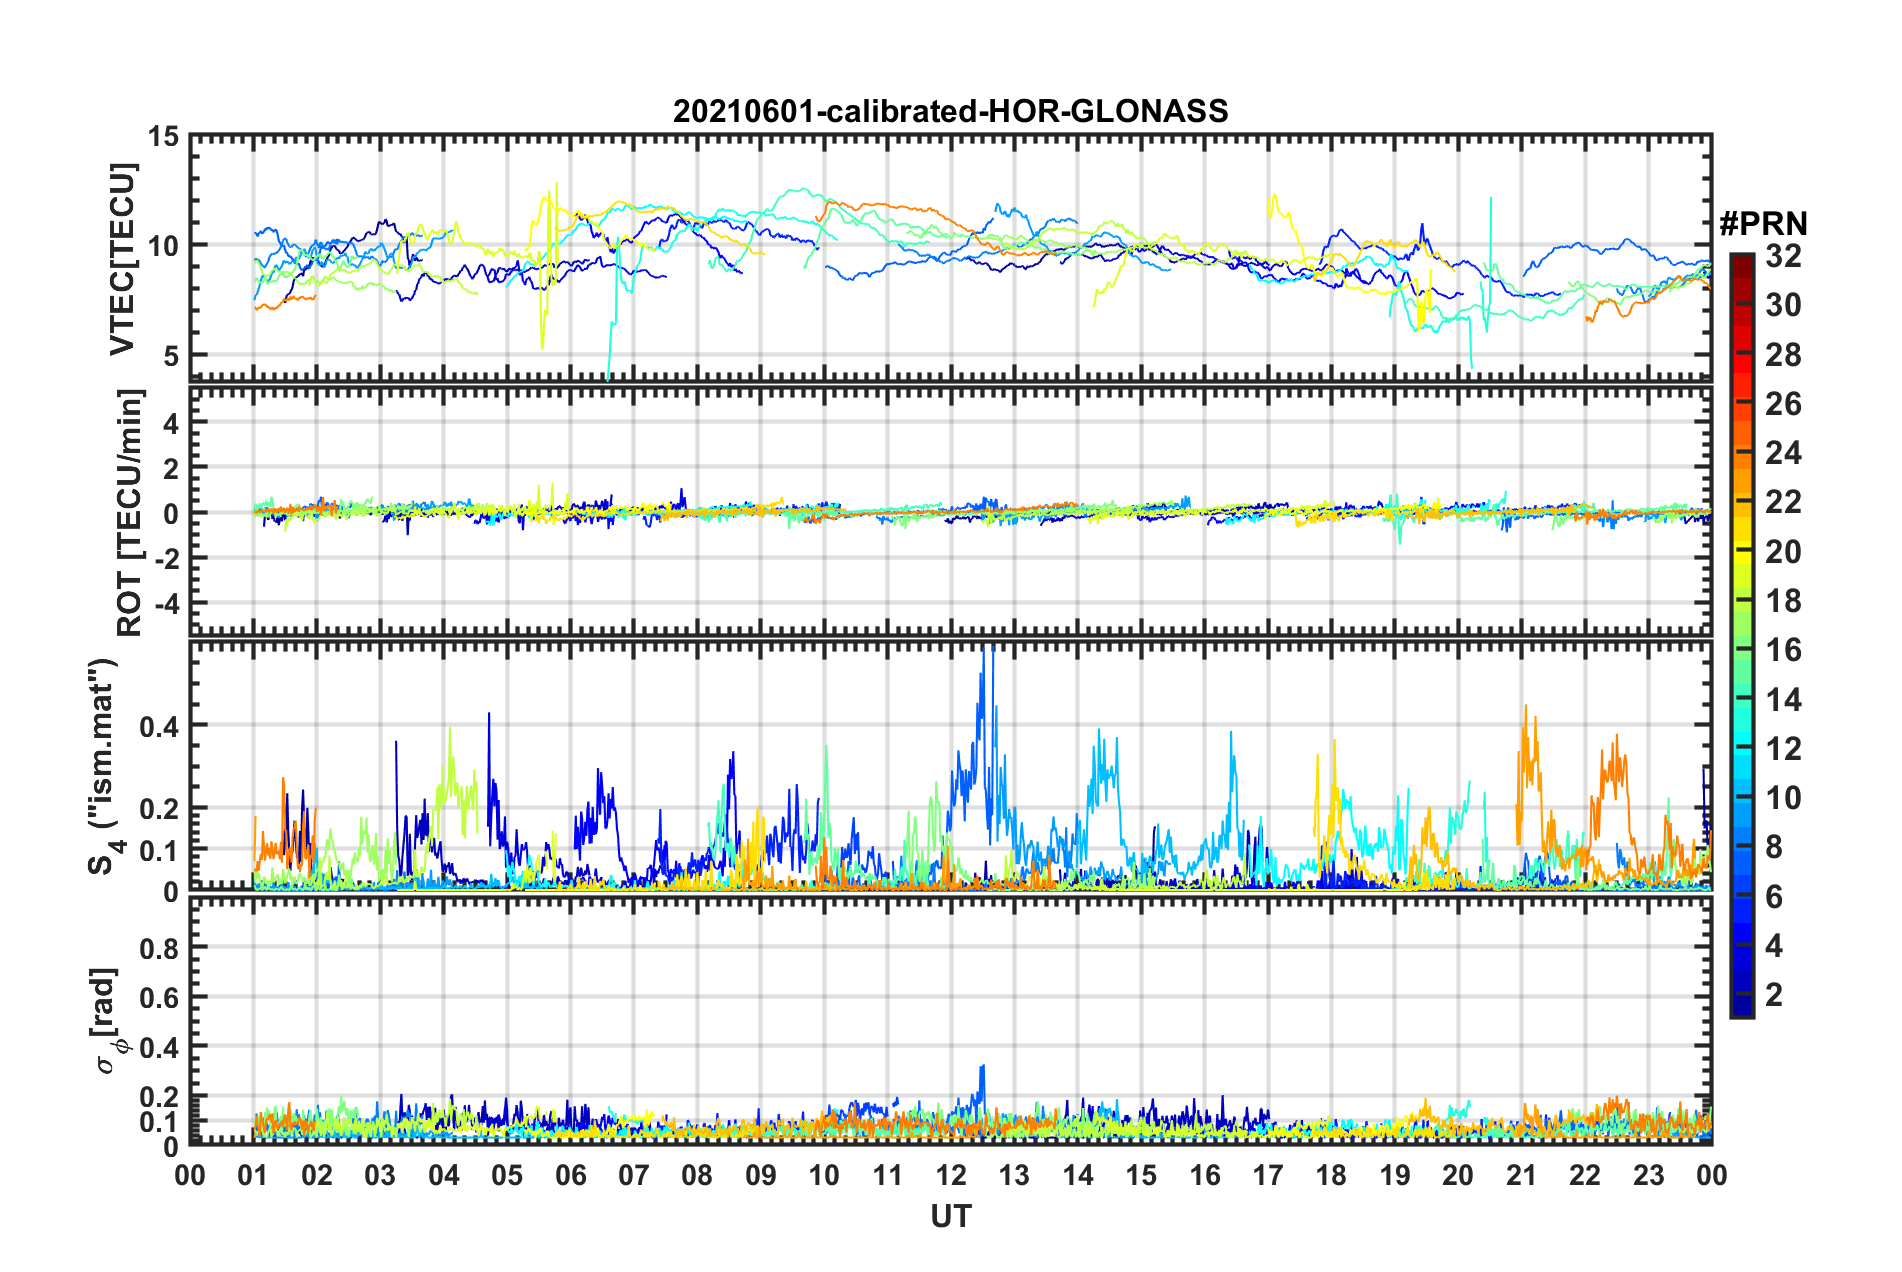
Task: Click hour 17 on the UT axis
Action: point(1268,1175)
